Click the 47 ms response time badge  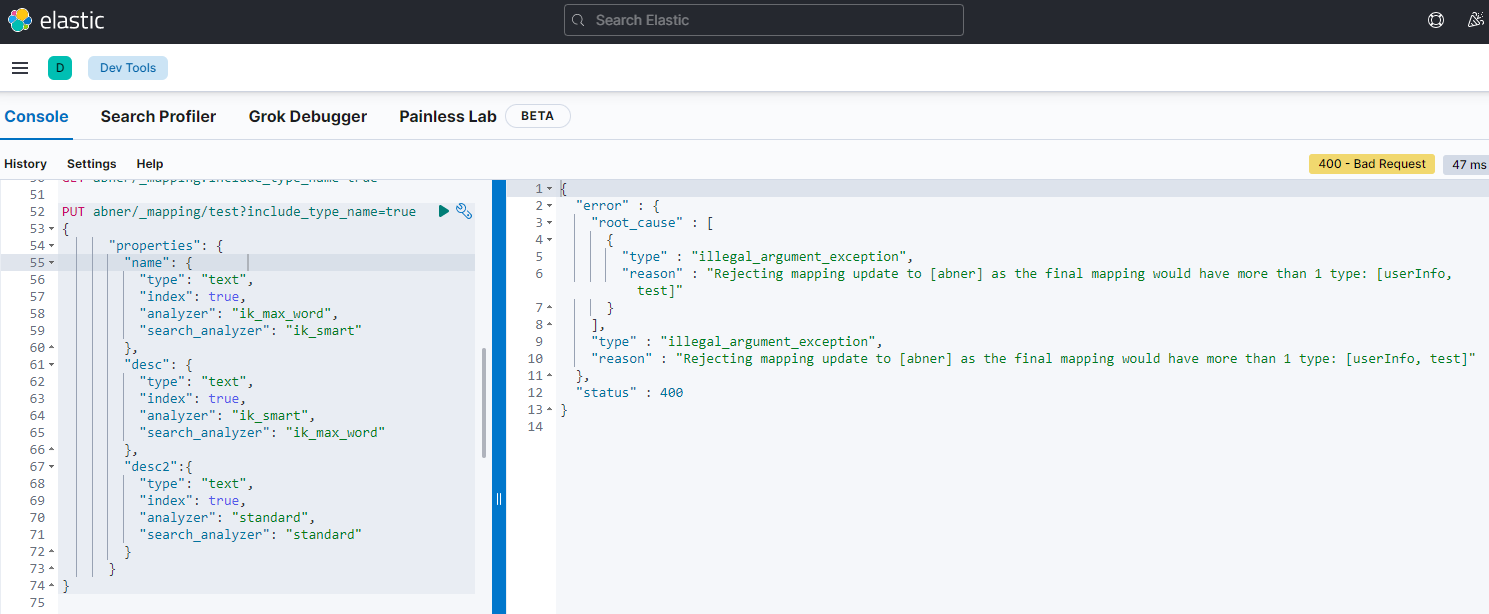[1467, 164]
